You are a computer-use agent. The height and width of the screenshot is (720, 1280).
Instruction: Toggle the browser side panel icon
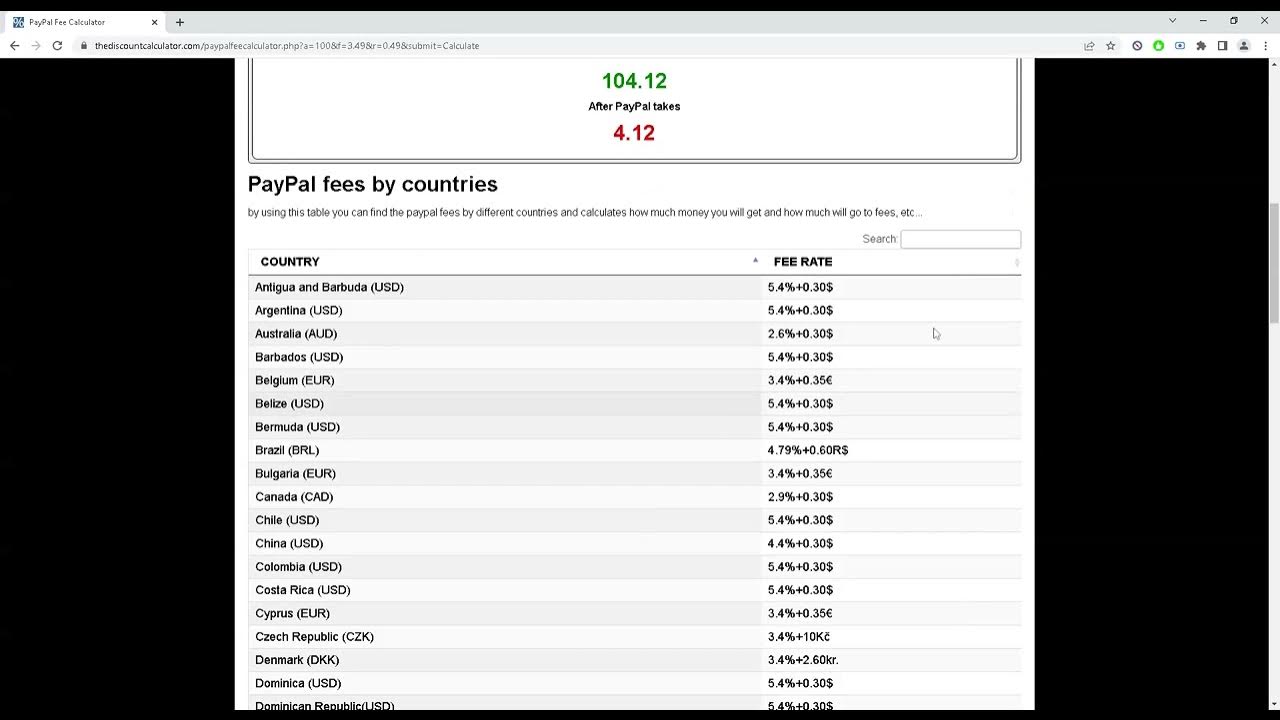[x=1222, y=46]
